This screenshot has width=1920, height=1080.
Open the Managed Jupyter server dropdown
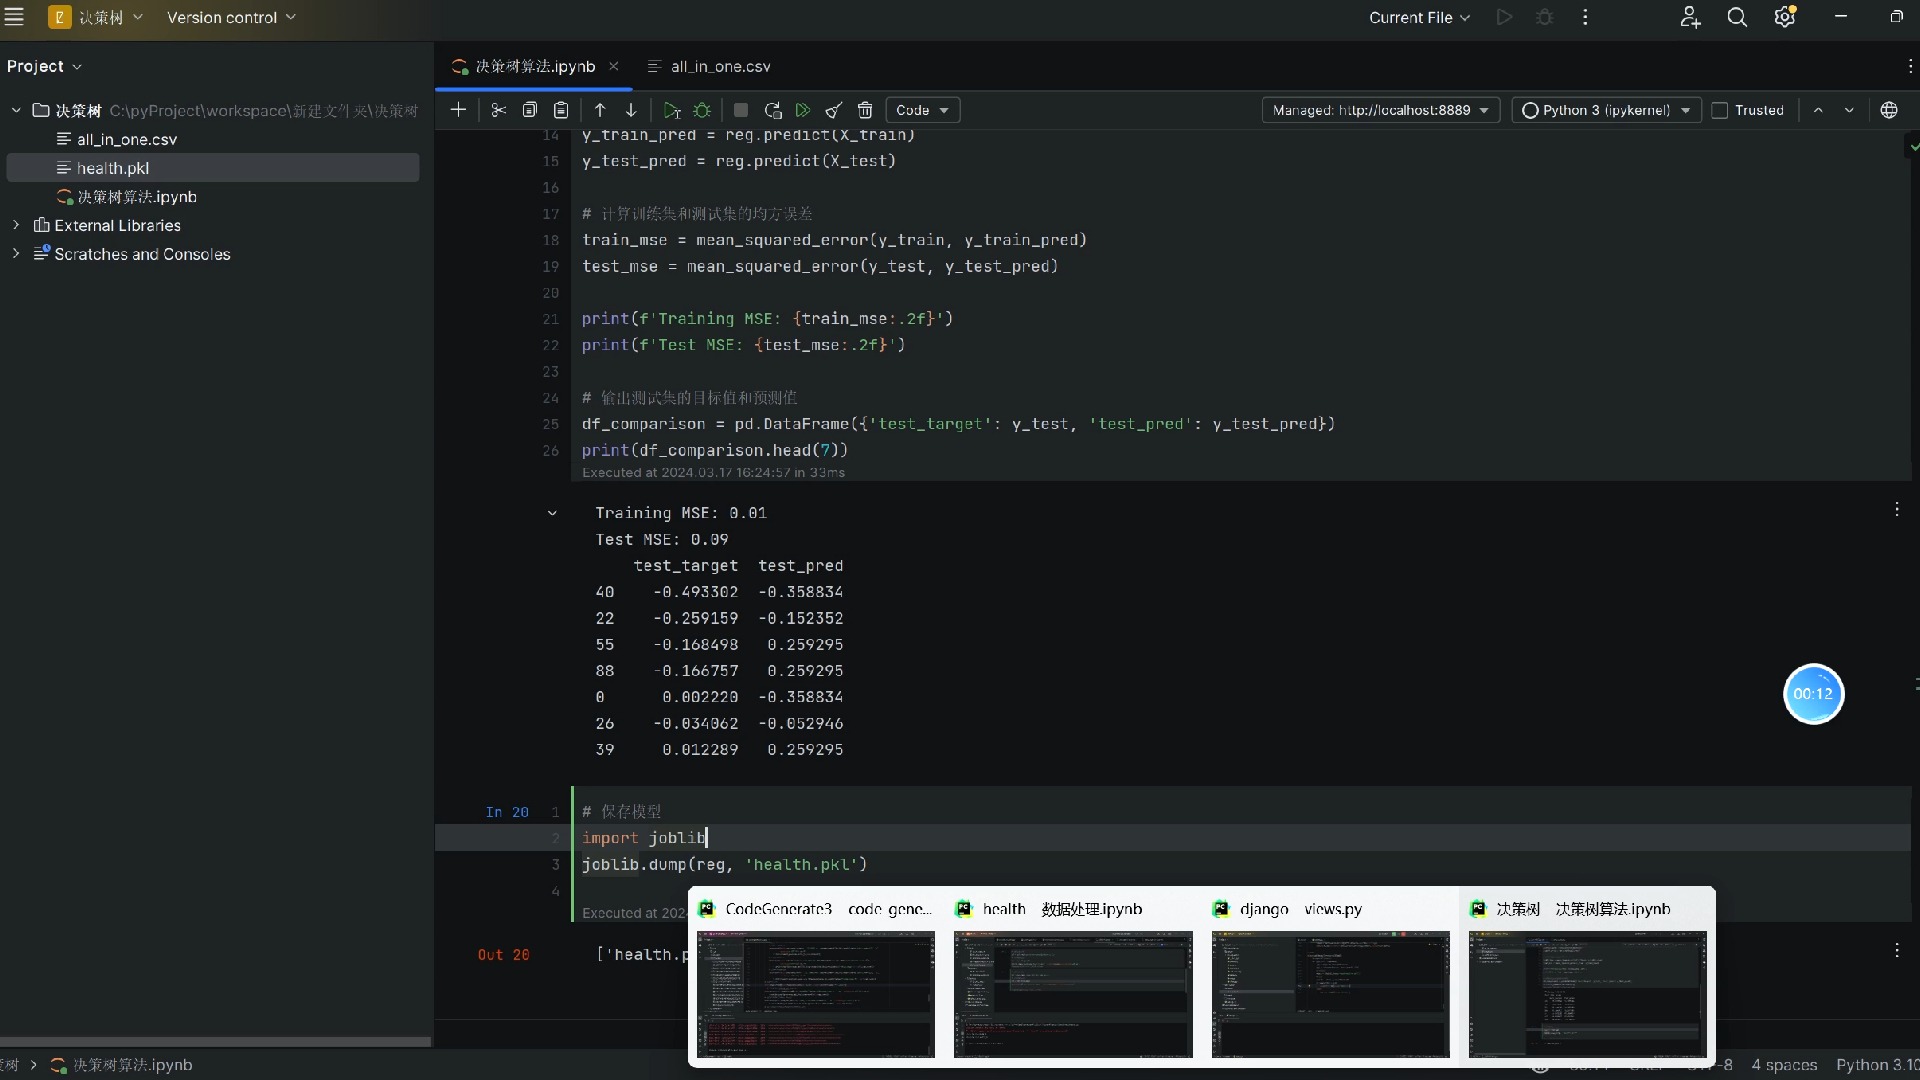pyautogui.click(x=1380, y=110)
